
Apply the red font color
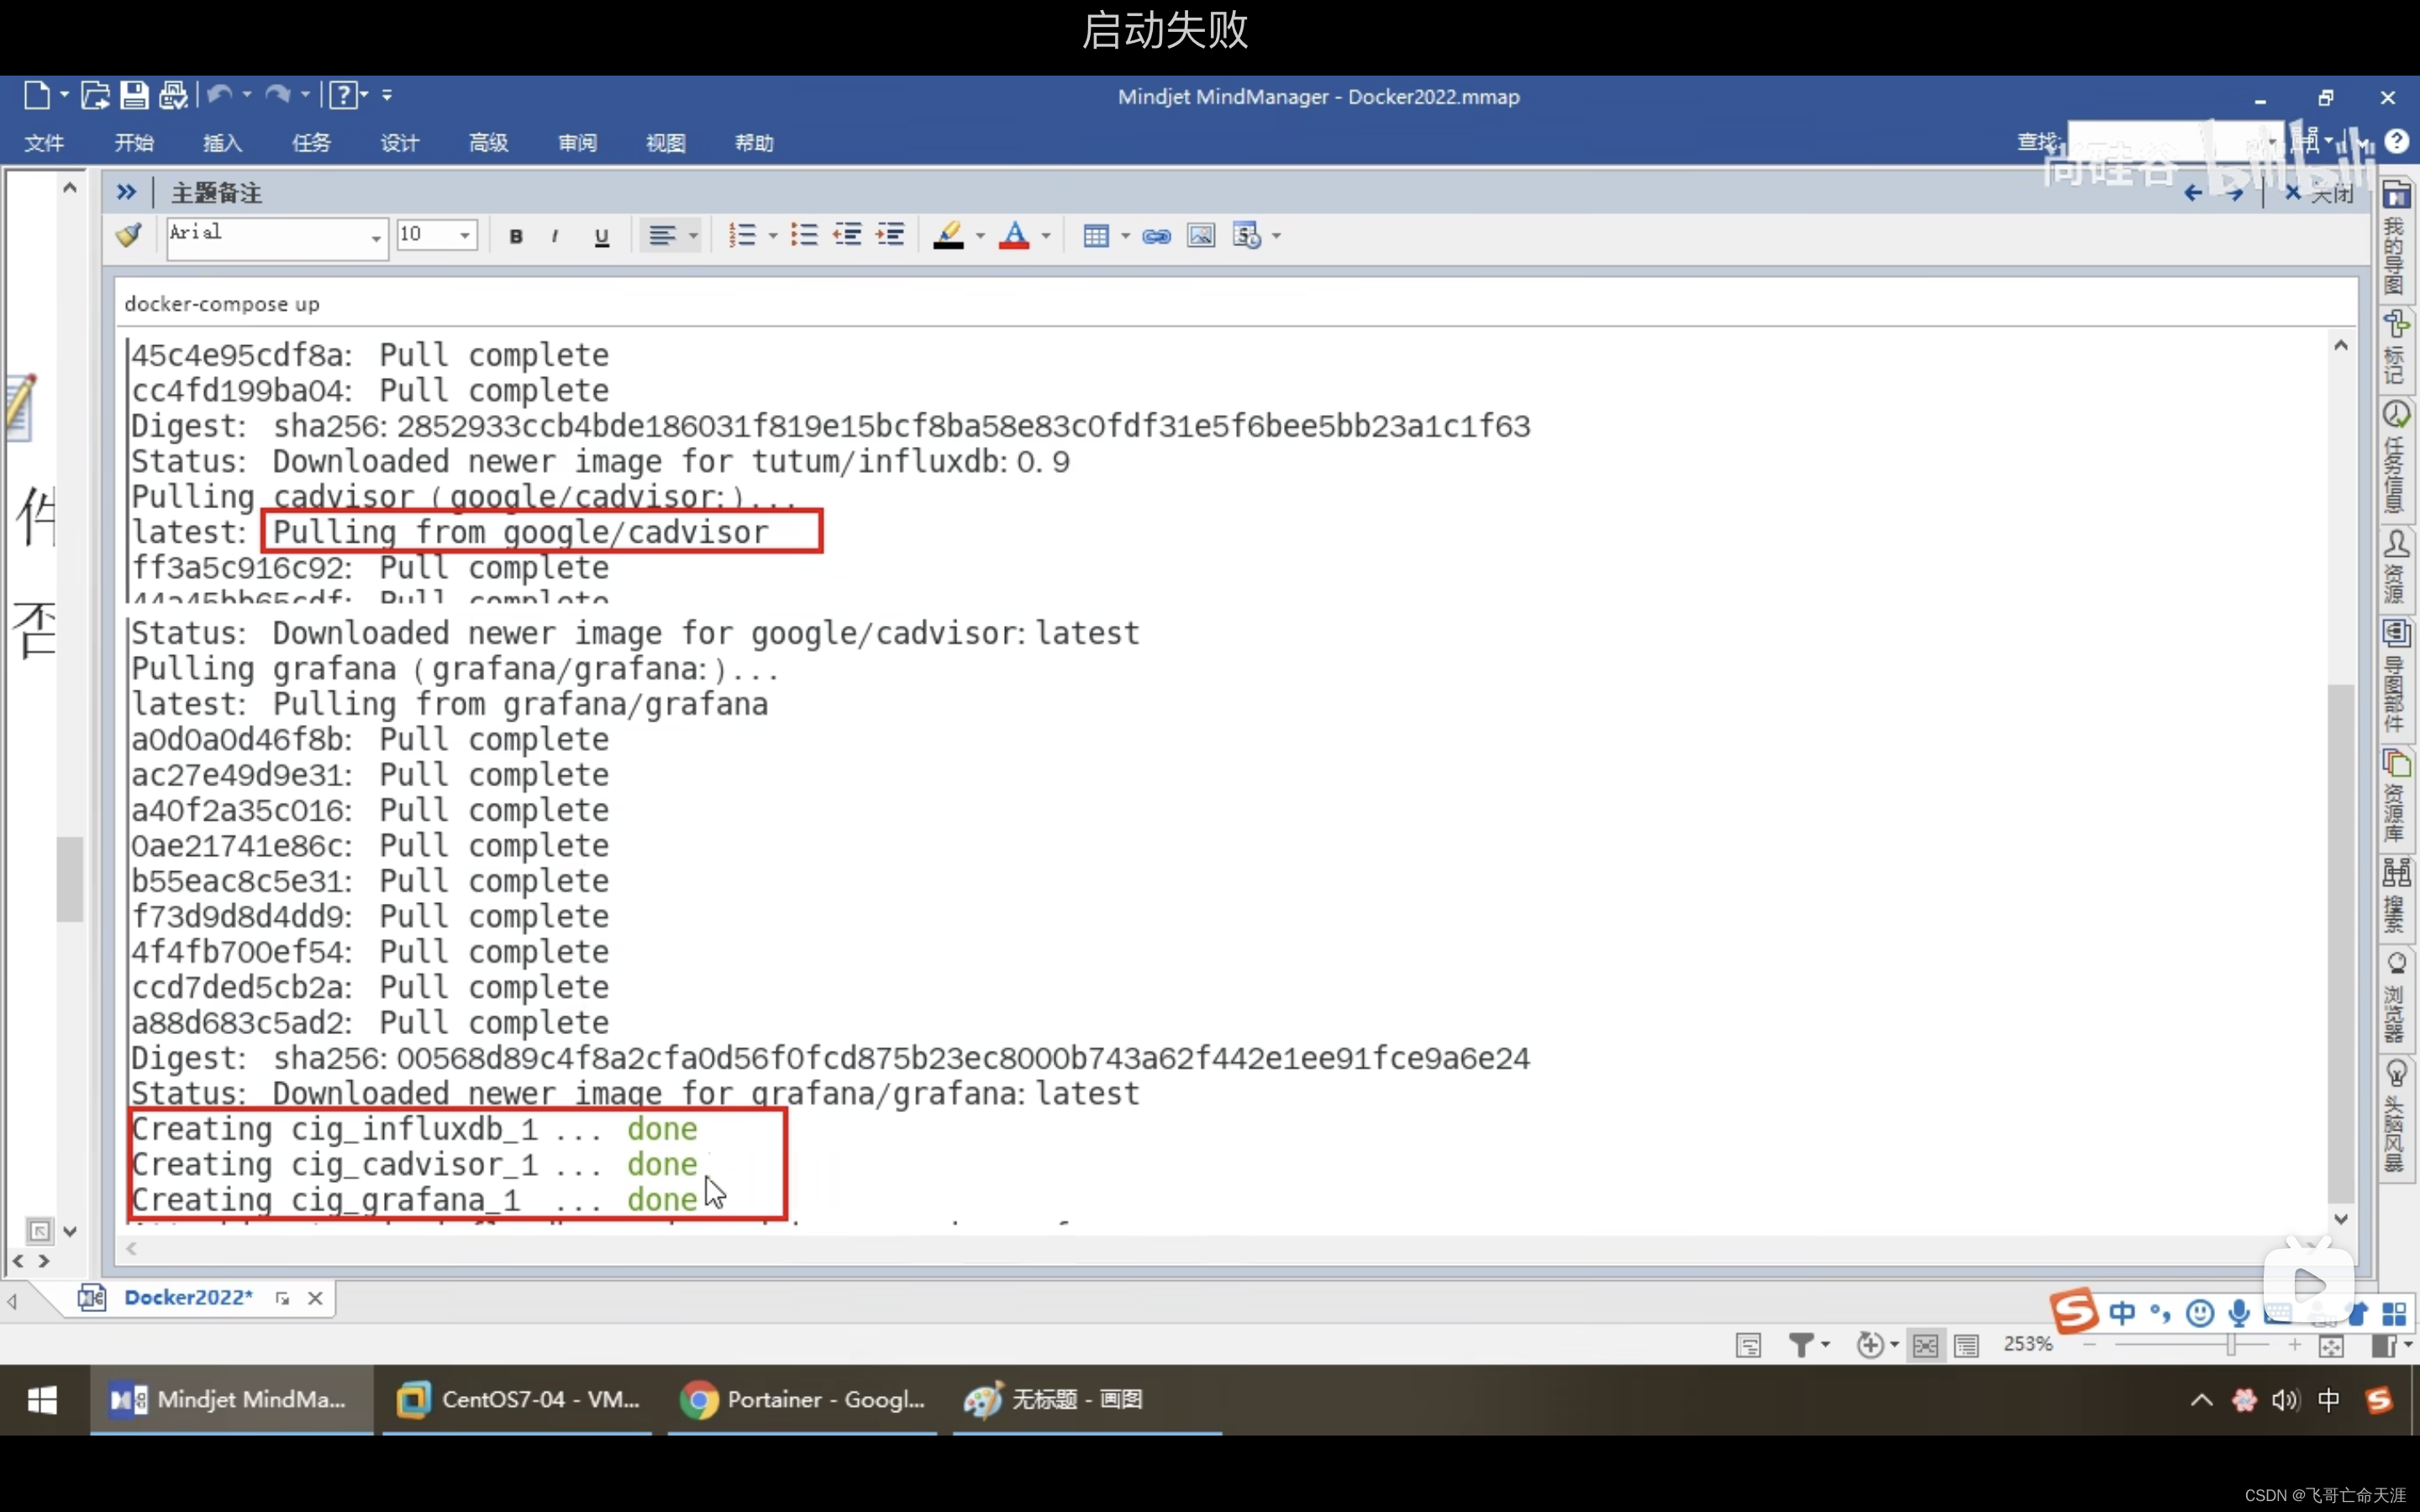click(1014, 236)
